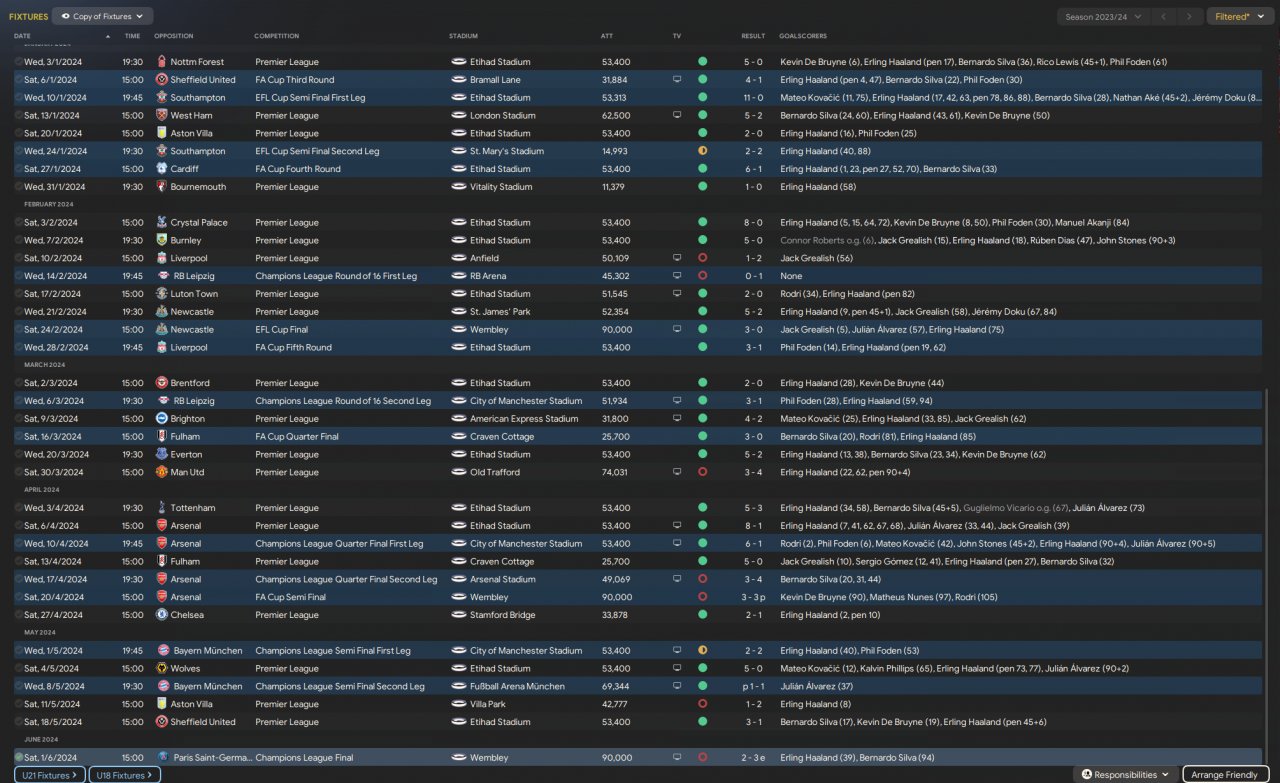Click the Nottm Forest club badge

point(162,62)
